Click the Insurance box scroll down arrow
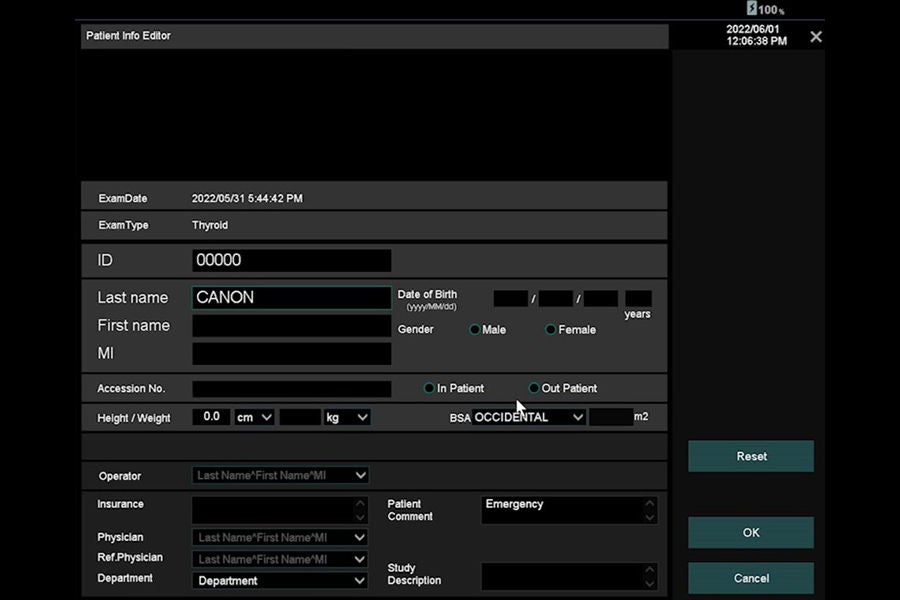The height and width of the screenshot is (600, 900). 360,517
